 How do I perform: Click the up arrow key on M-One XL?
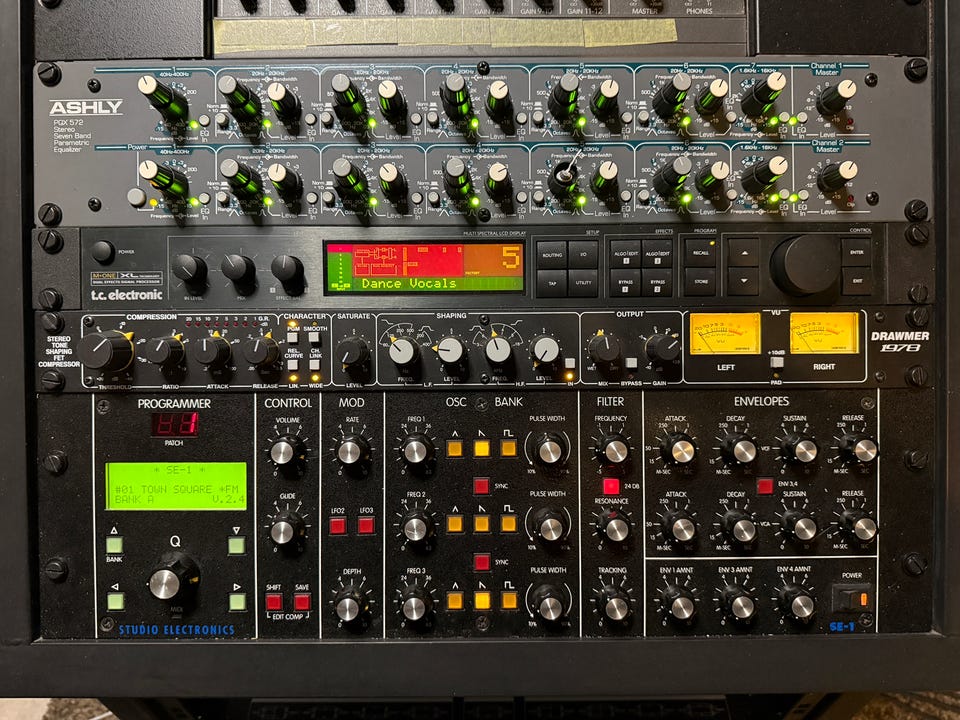point(743,252)
